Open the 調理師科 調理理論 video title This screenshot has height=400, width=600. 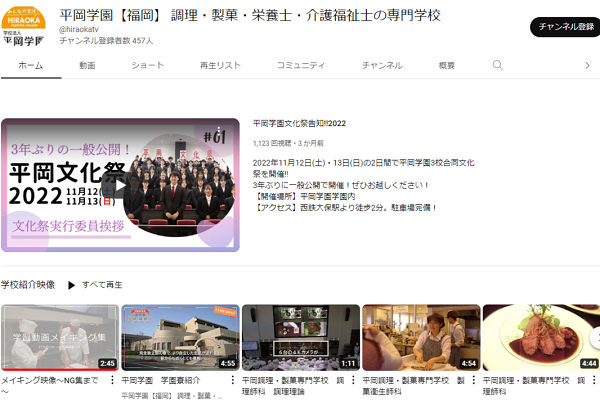(293, 385)
